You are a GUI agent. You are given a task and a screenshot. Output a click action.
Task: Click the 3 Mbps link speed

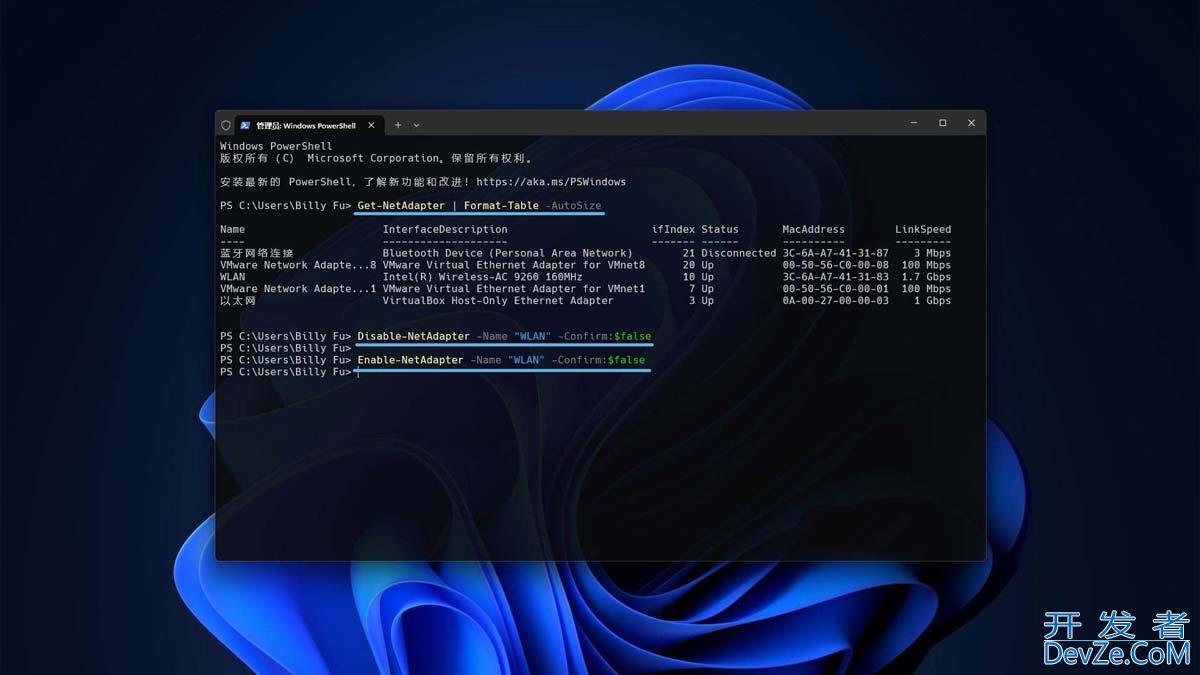[x=932, y=253]
